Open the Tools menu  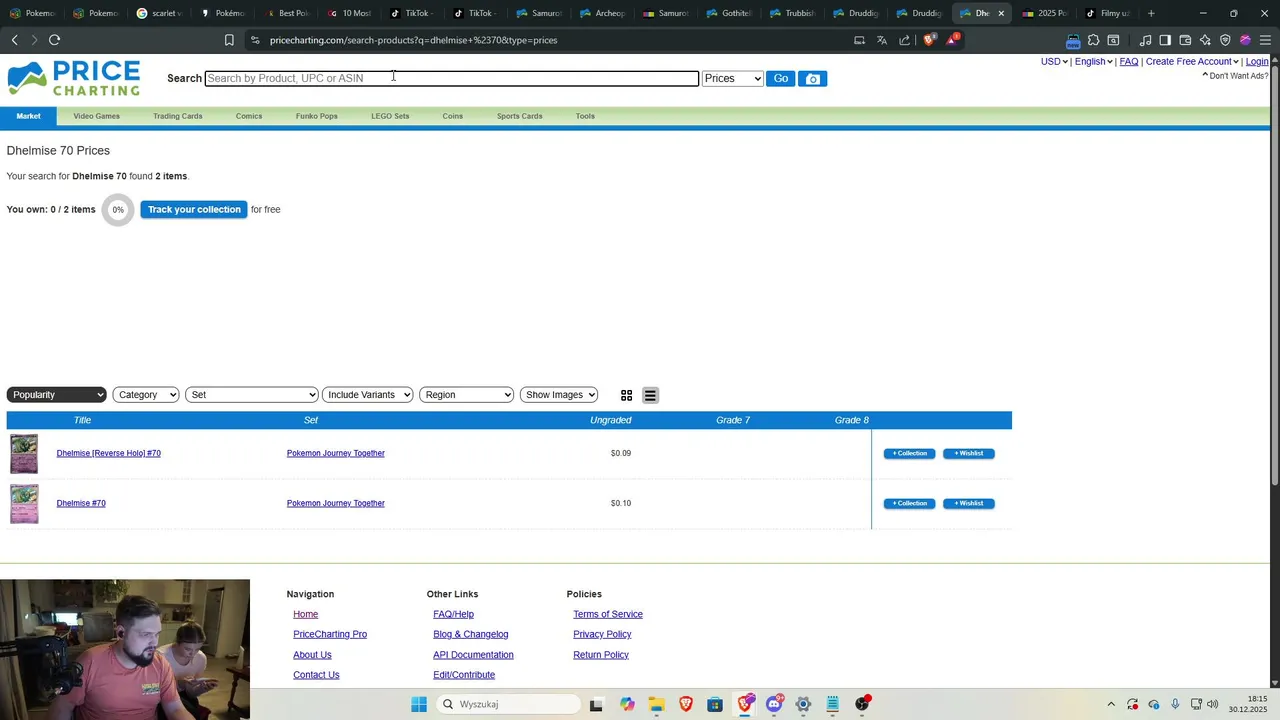pos(585,116)
